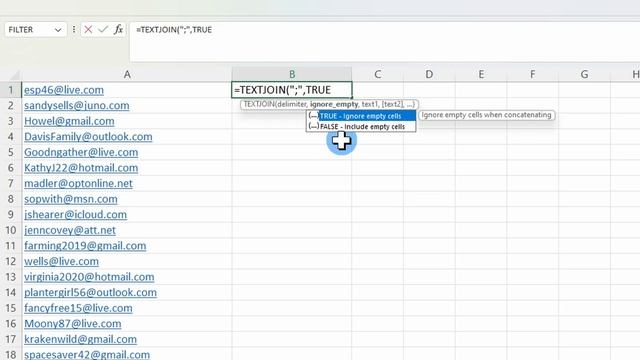This screenshot has width=640, height=360.
Task: Confirm the formula with the checkmark icon
Action: (x=103, y=29)
